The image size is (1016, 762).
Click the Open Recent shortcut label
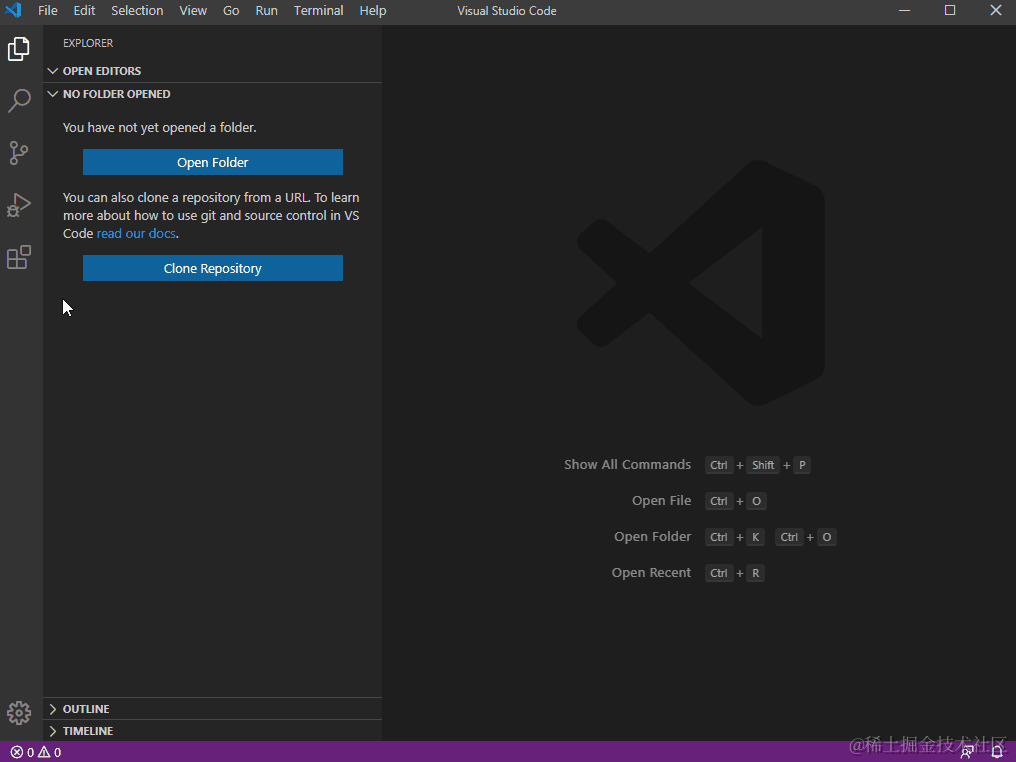tap(651, 573)
